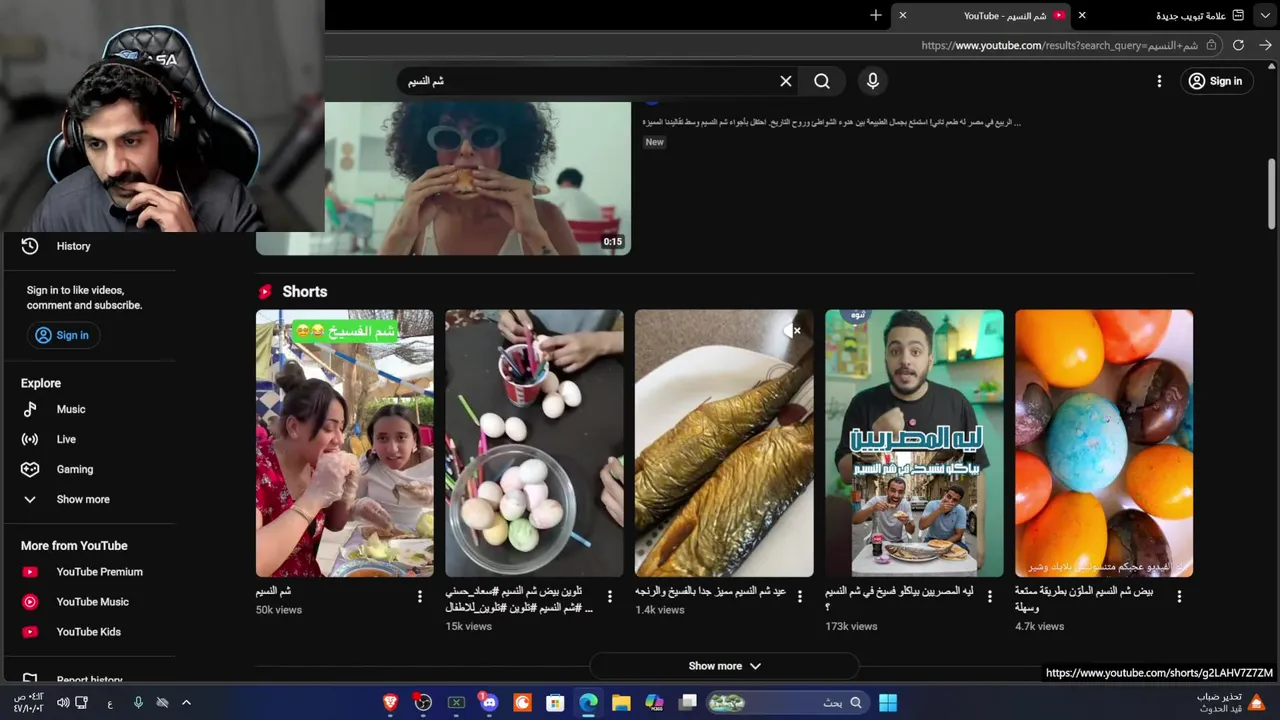Open the taskbar clock and date
The image size is (1280, 720).
28,703
